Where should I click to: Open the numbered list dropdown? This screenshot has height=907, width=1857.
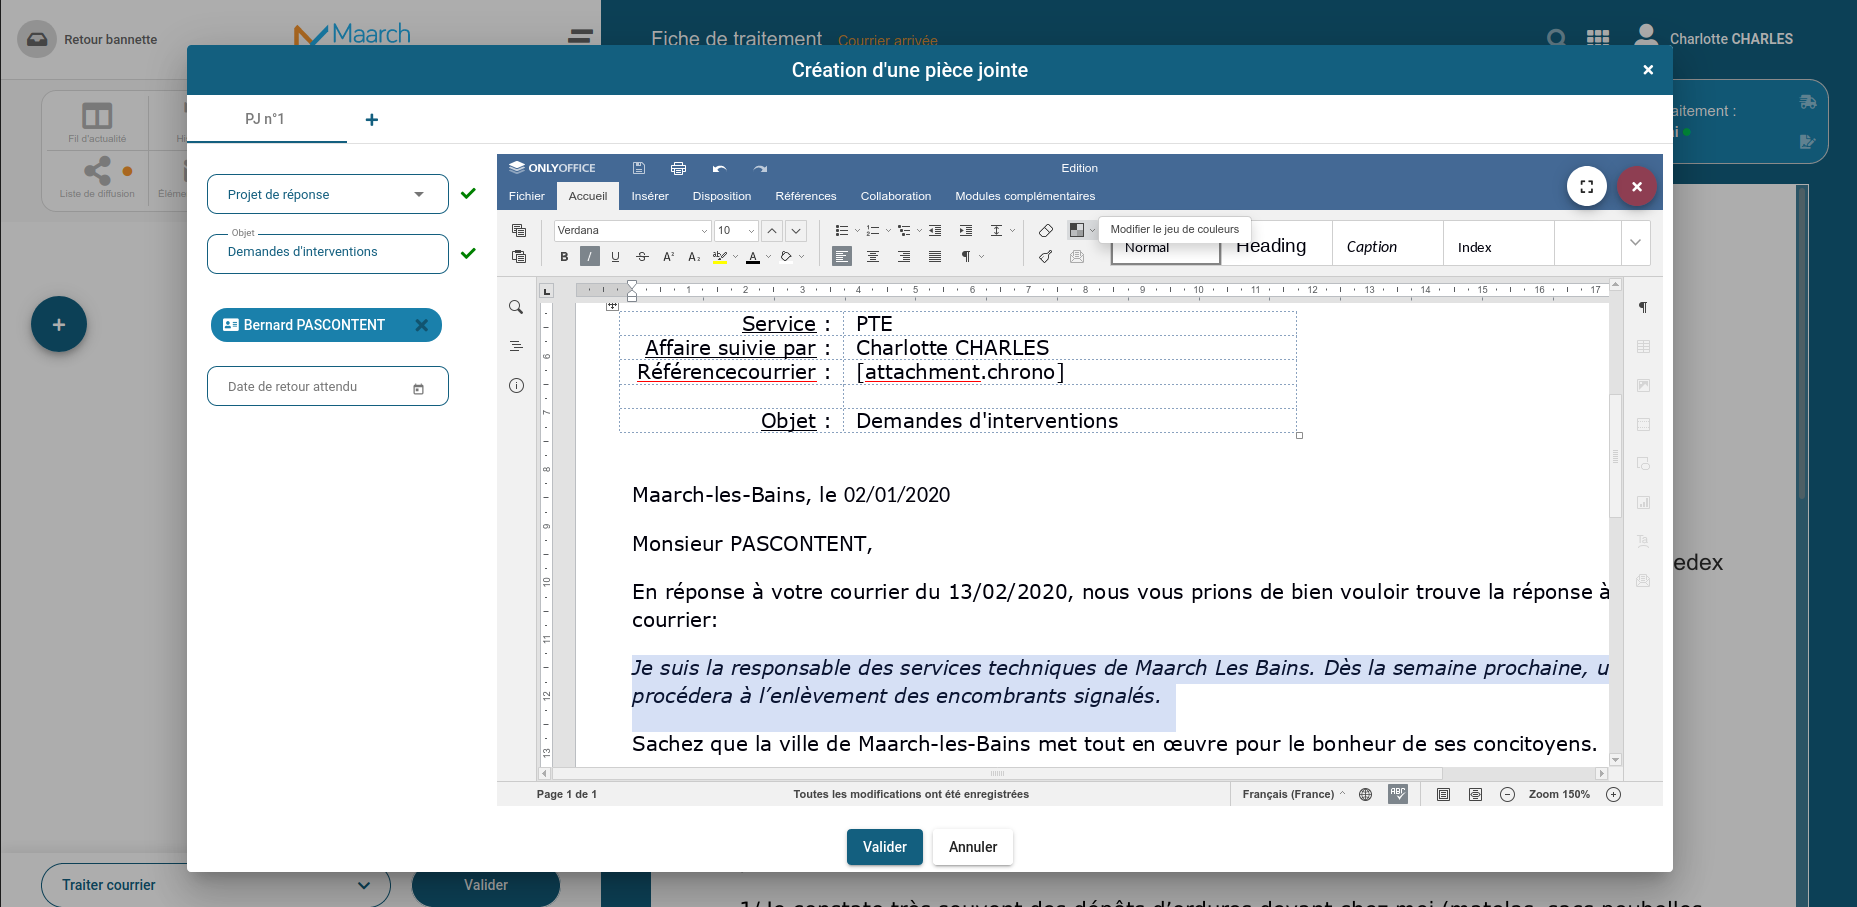pos(888,231)
